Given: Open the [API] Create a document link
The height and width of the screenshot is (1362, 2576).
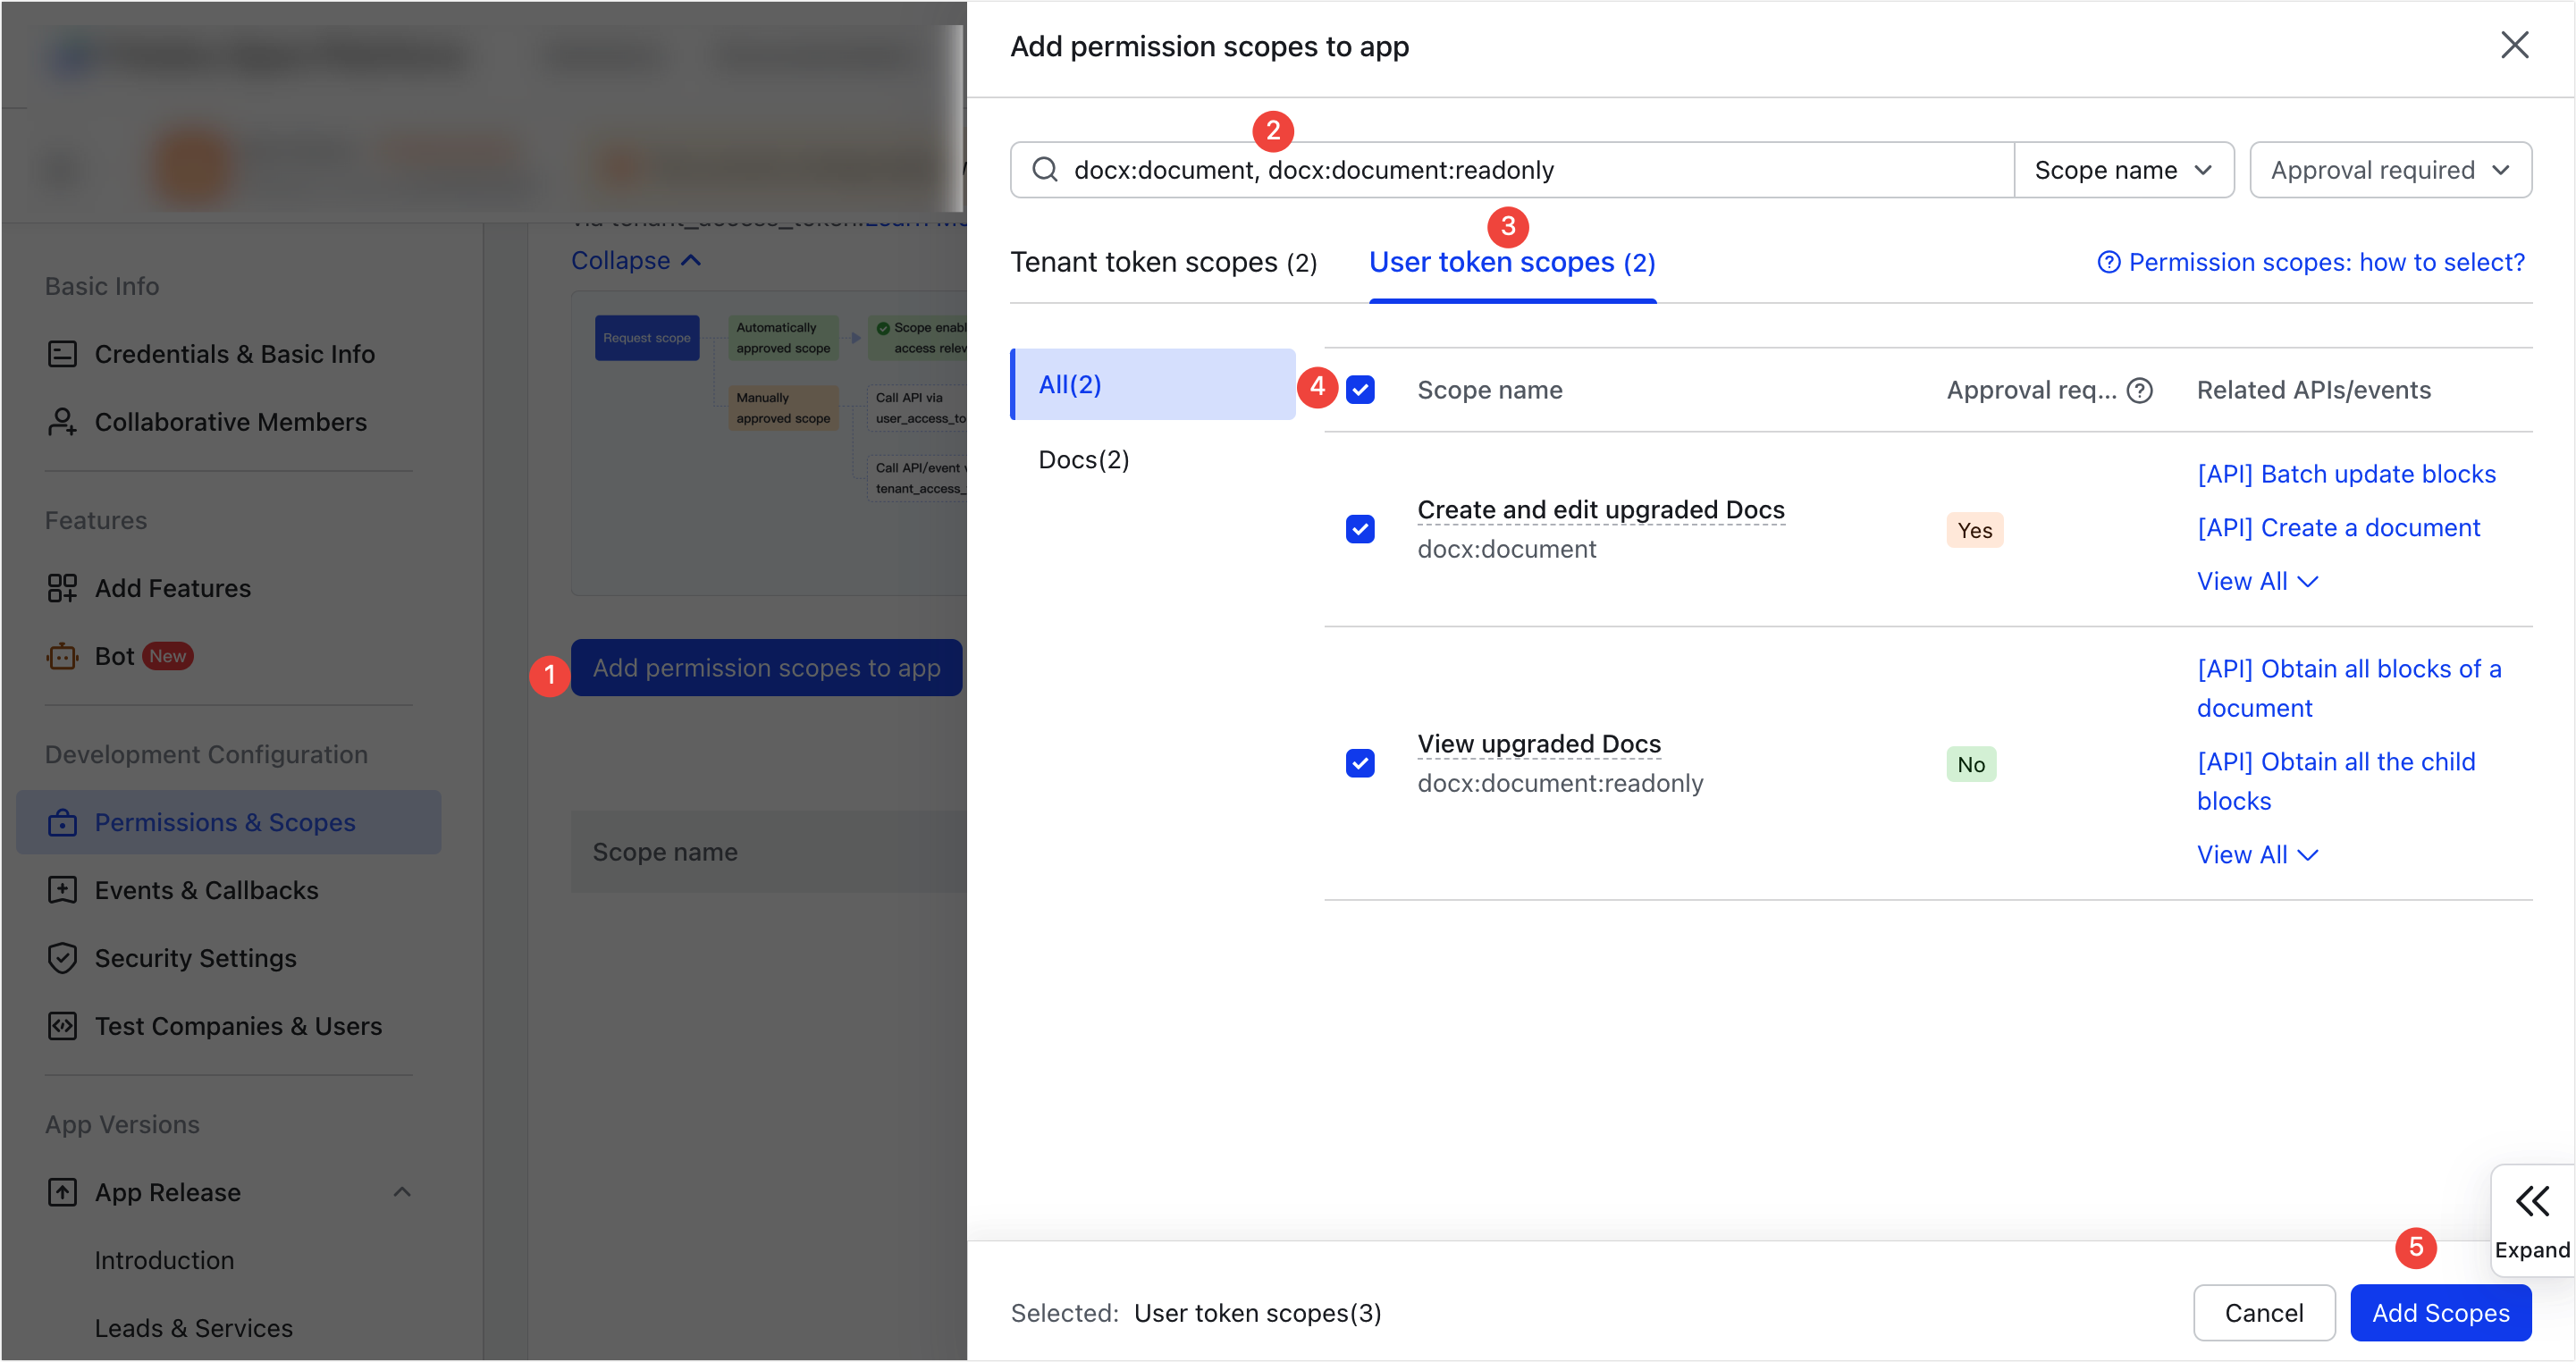Looking at the screenshot, I should pos(2338,529).
